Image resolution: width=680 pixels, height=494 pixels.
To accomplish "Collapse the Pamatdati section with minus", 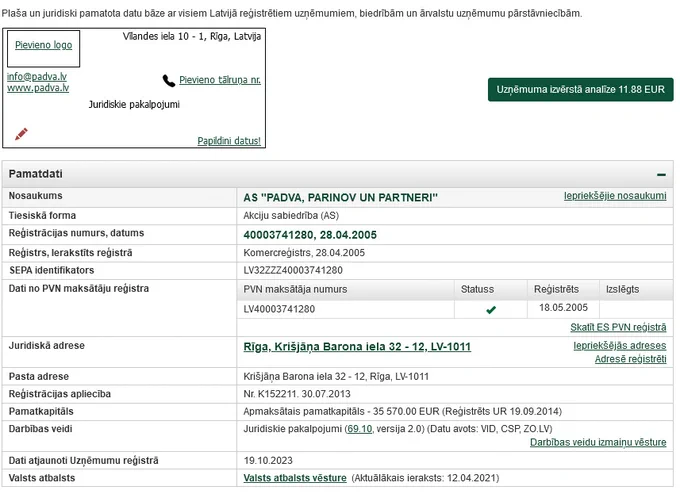I will [x=661, y=175].
